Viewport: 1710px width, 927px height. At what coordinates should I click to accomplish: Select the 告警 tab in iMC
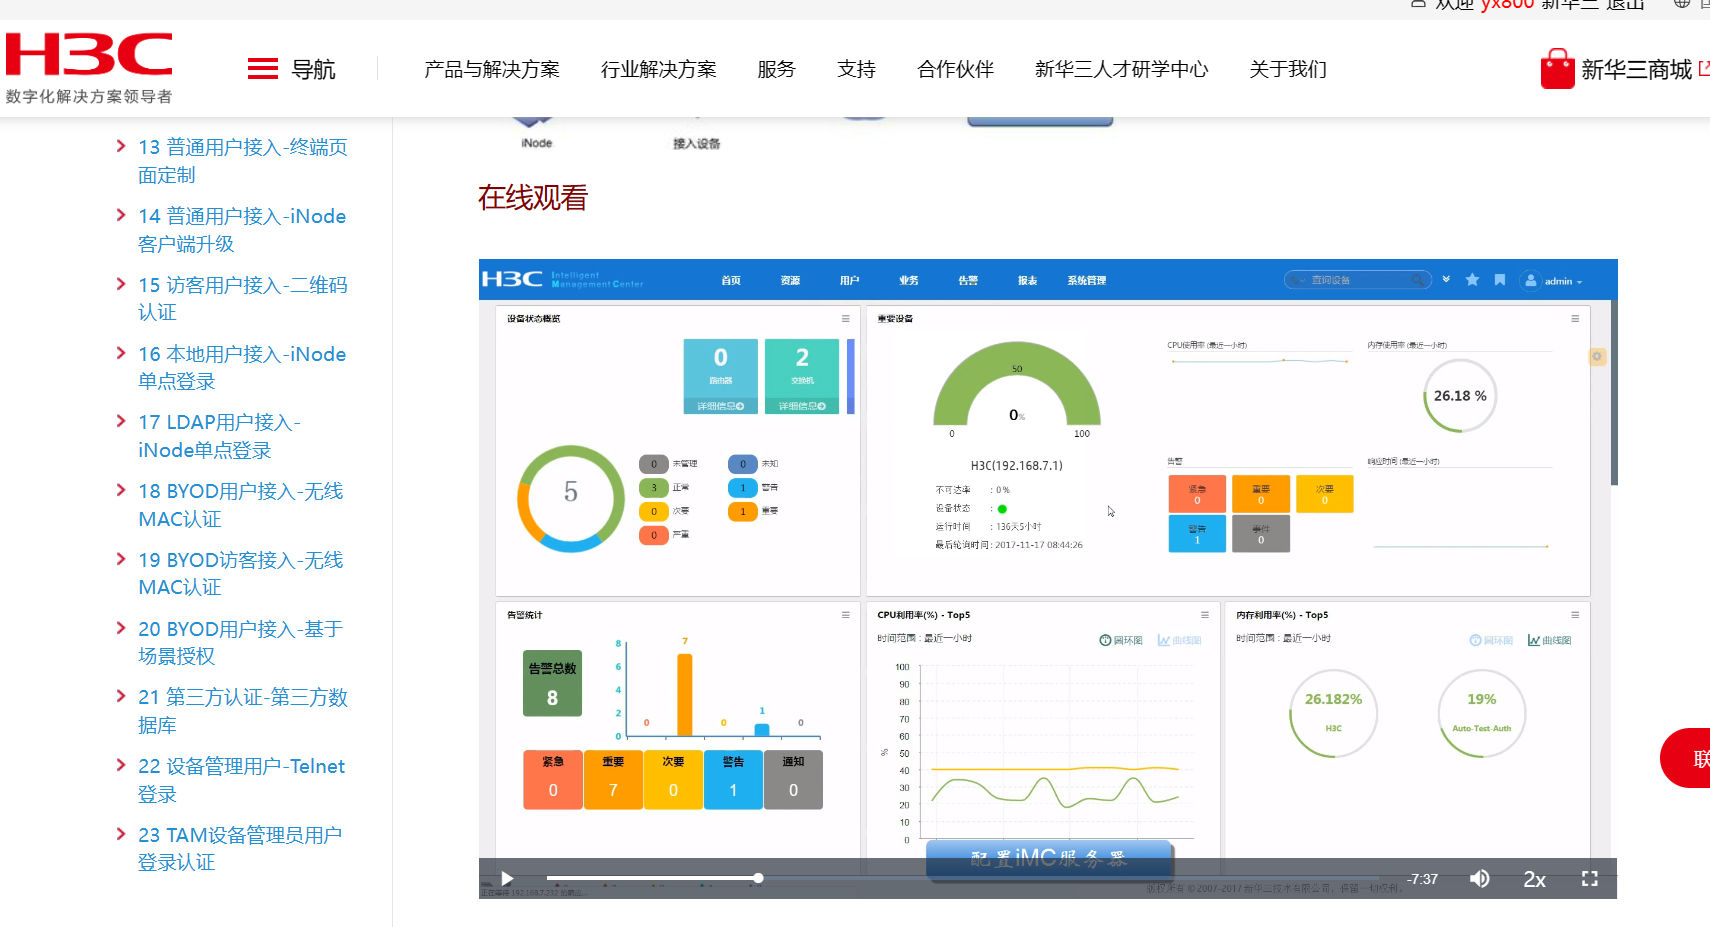[968, 281]
